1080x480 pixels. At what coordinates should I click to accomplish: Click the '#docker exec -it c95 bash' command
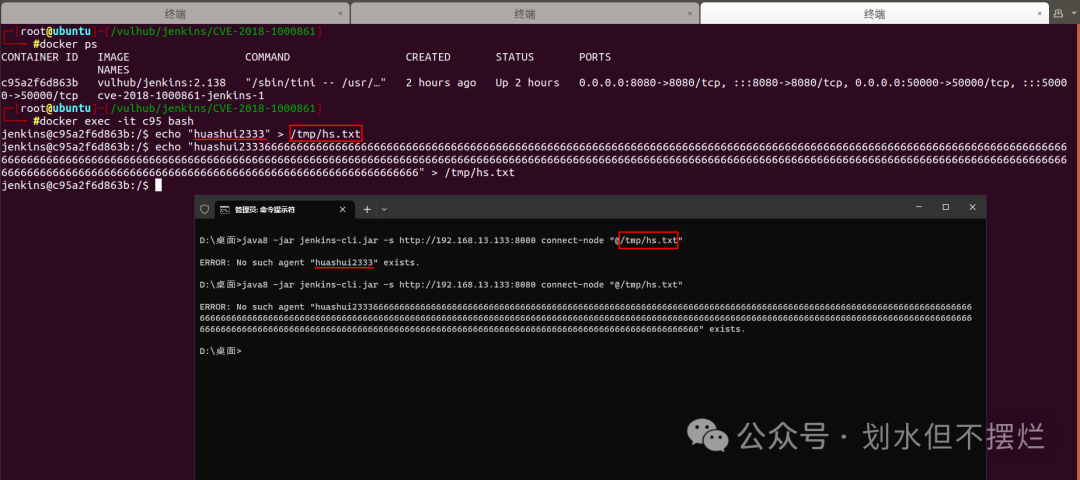113,121
